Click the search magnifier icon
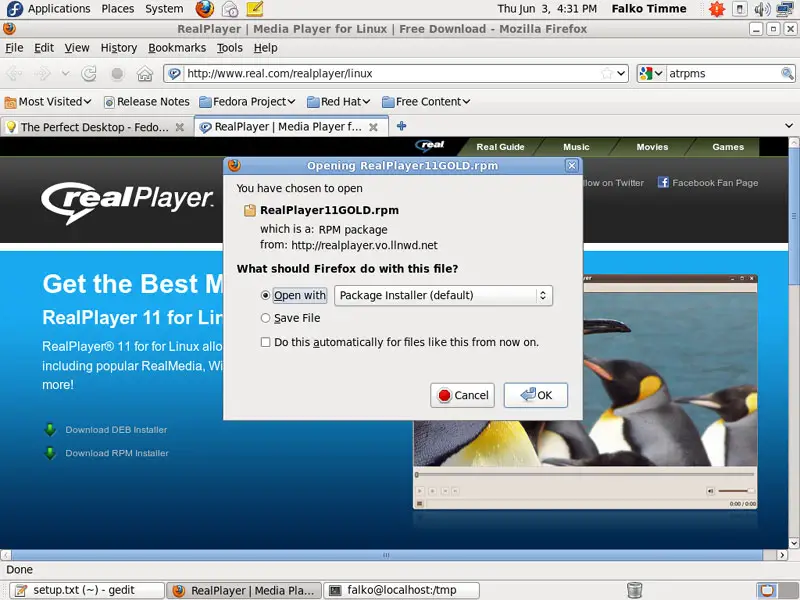The width and height of the screenshot is (800, 600). pyautogui.click(x=787, y=73)
